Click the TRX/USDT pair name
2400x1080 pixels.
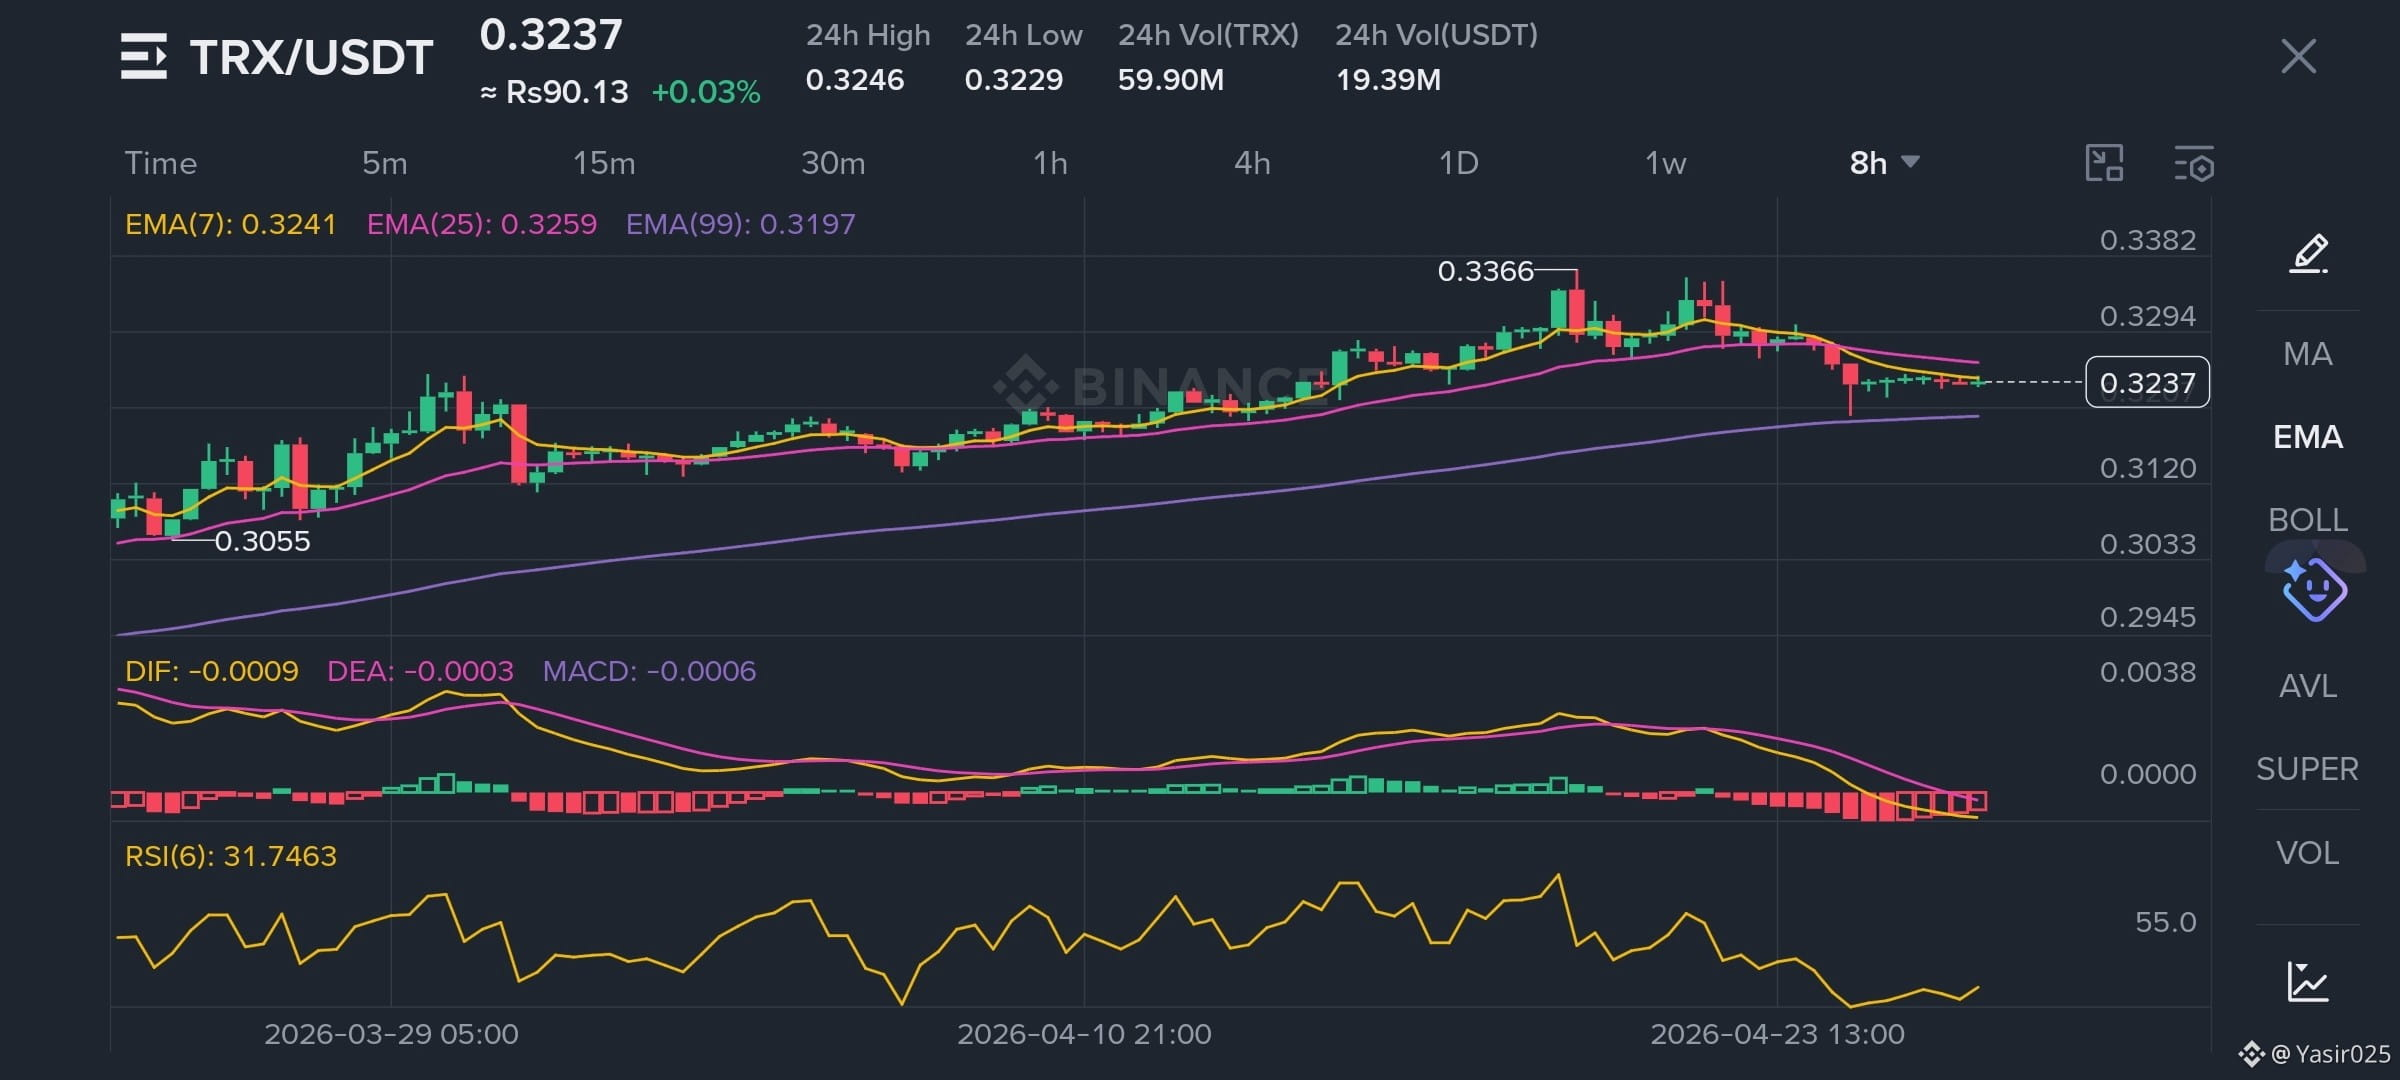pos(311,57)
